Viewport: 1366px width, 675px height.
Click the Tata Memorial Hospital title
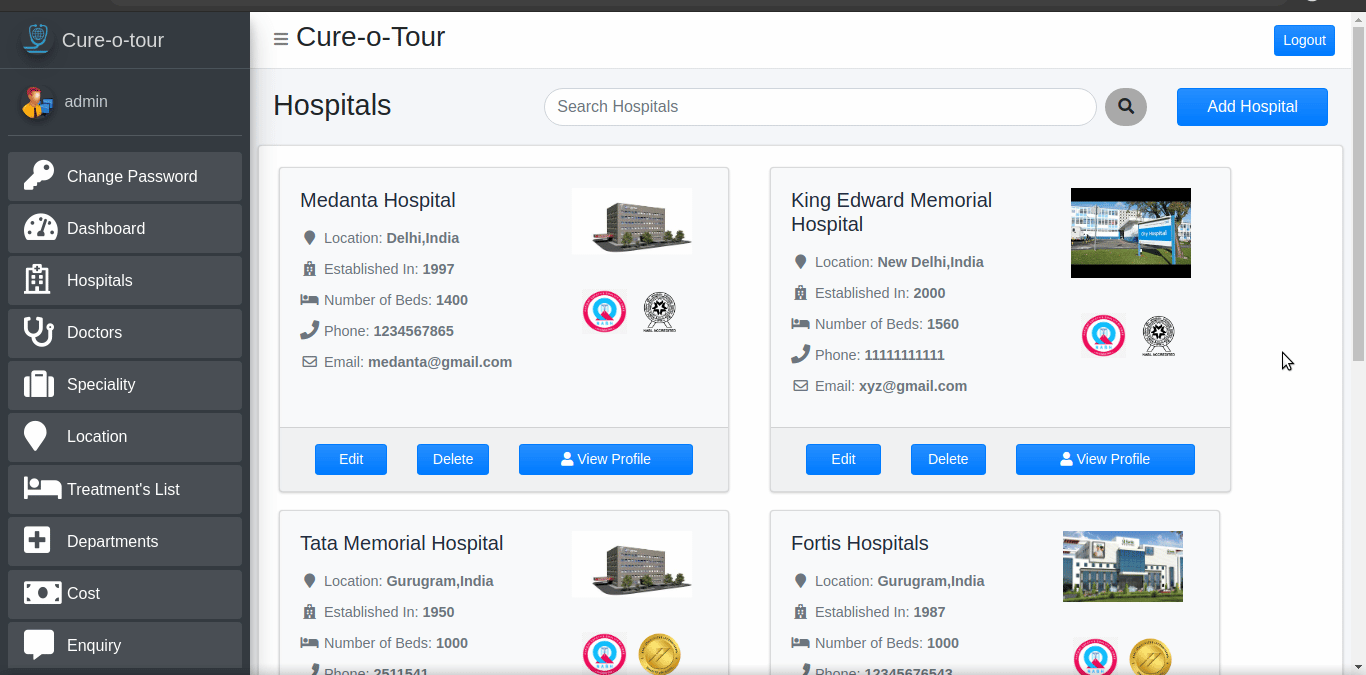[401, 543]
